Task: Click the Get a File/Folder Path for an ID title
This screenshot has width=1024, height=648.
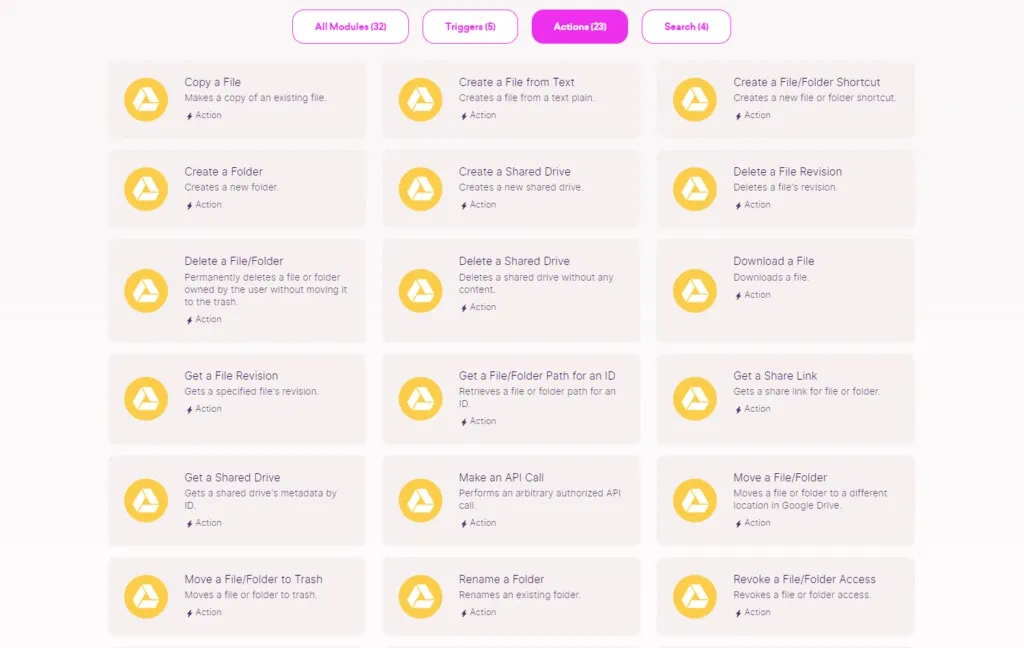Action: [537, 376]
